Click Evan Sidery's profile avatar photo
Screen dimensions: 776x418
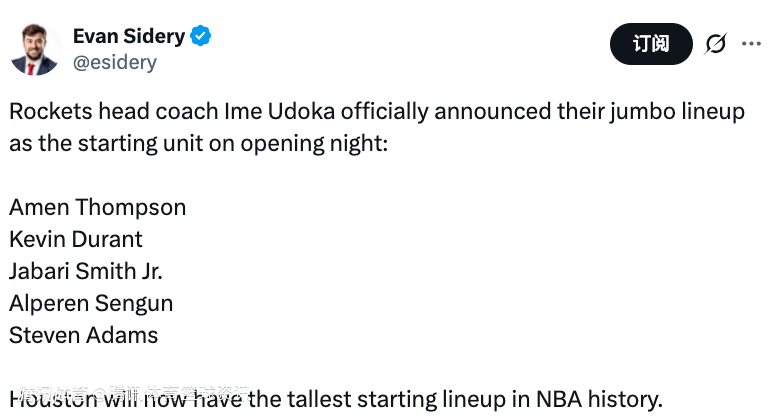point(35,49)
